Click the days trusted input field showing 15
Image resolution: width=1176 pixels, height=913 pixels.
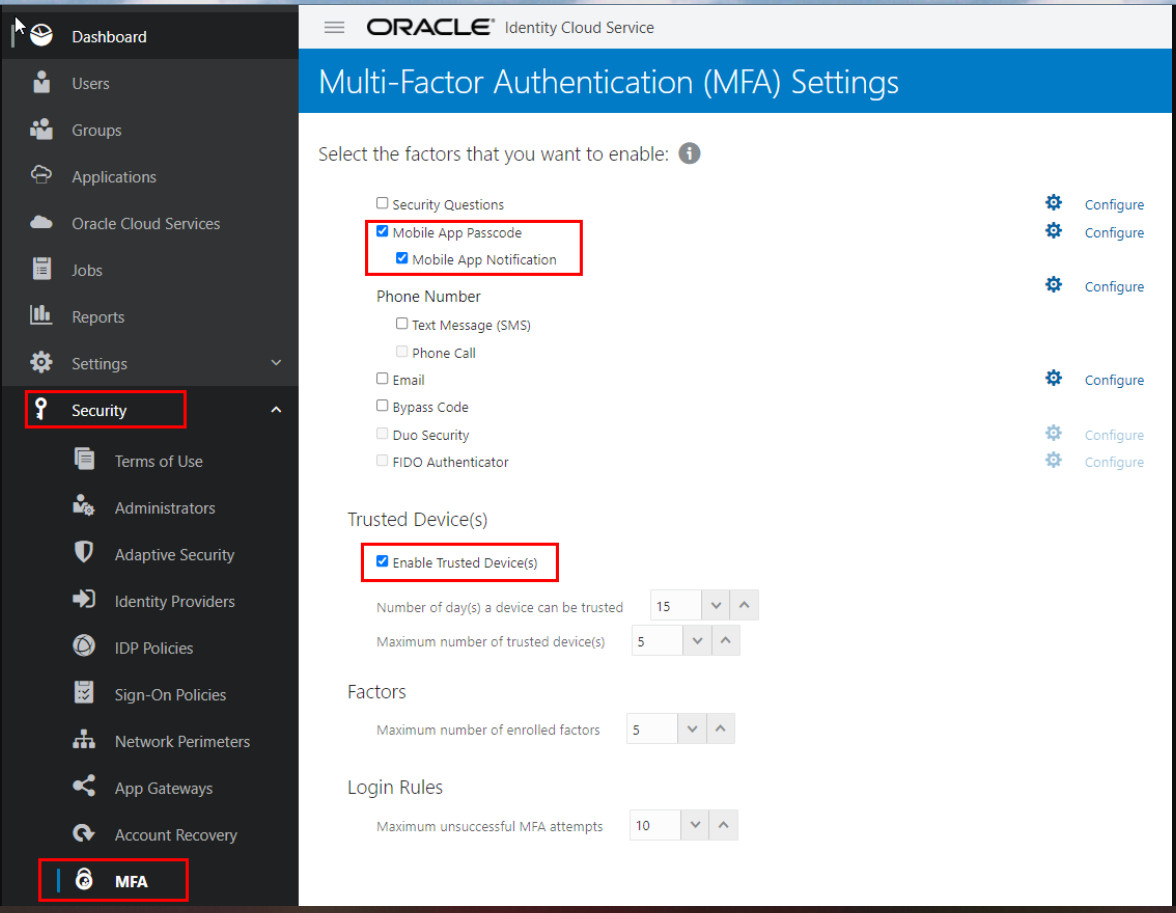676,605
